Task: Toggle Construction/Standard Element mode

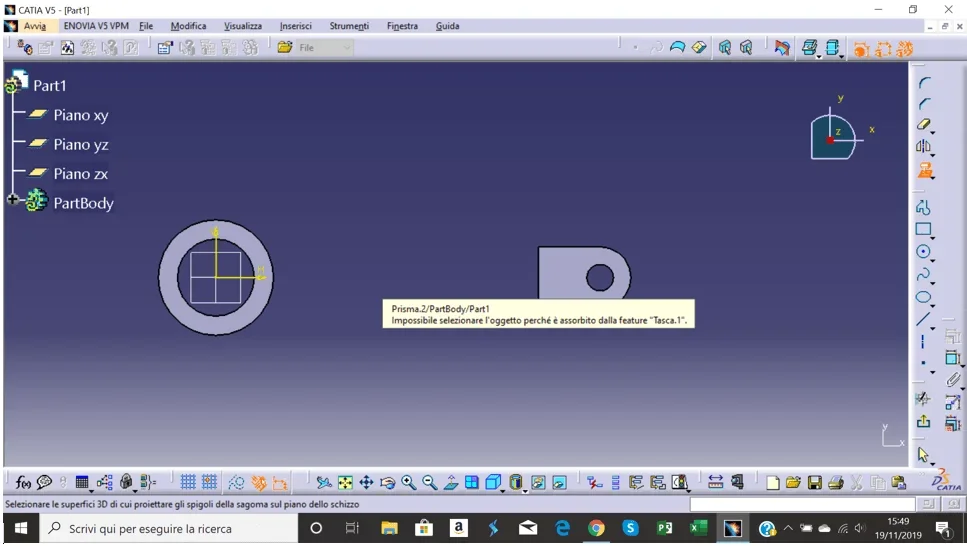Action: click(x=237, y=482)
